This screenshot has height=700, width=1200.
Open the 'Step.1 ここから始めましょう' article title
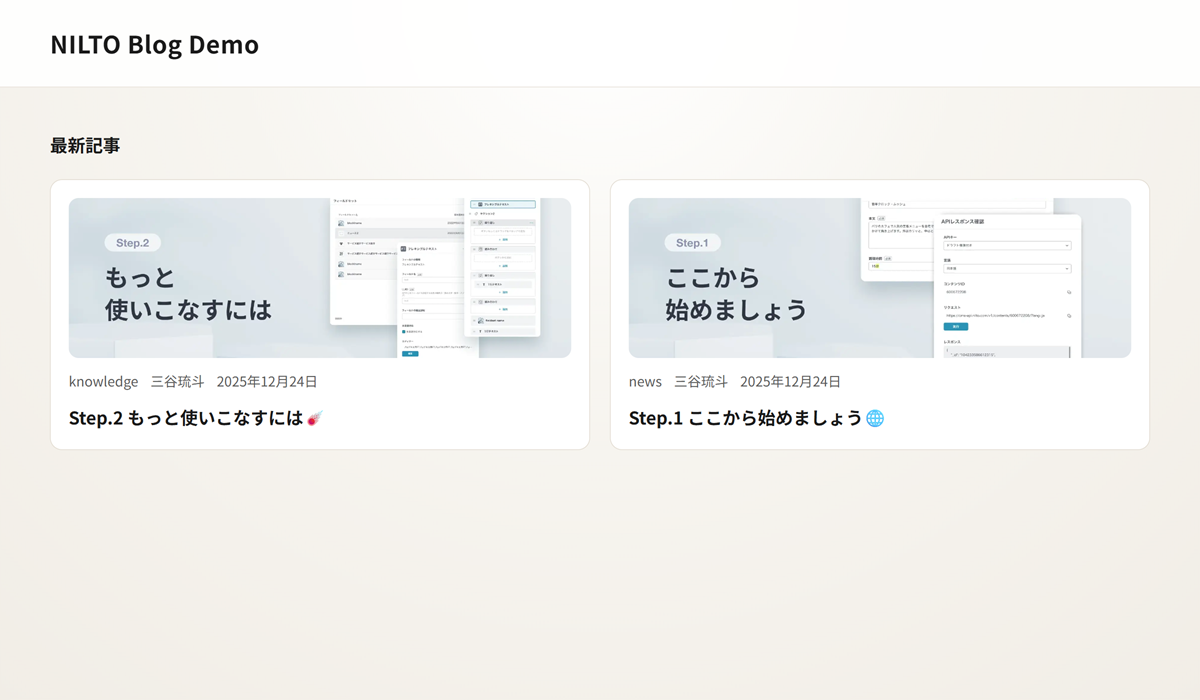point(745,418)
